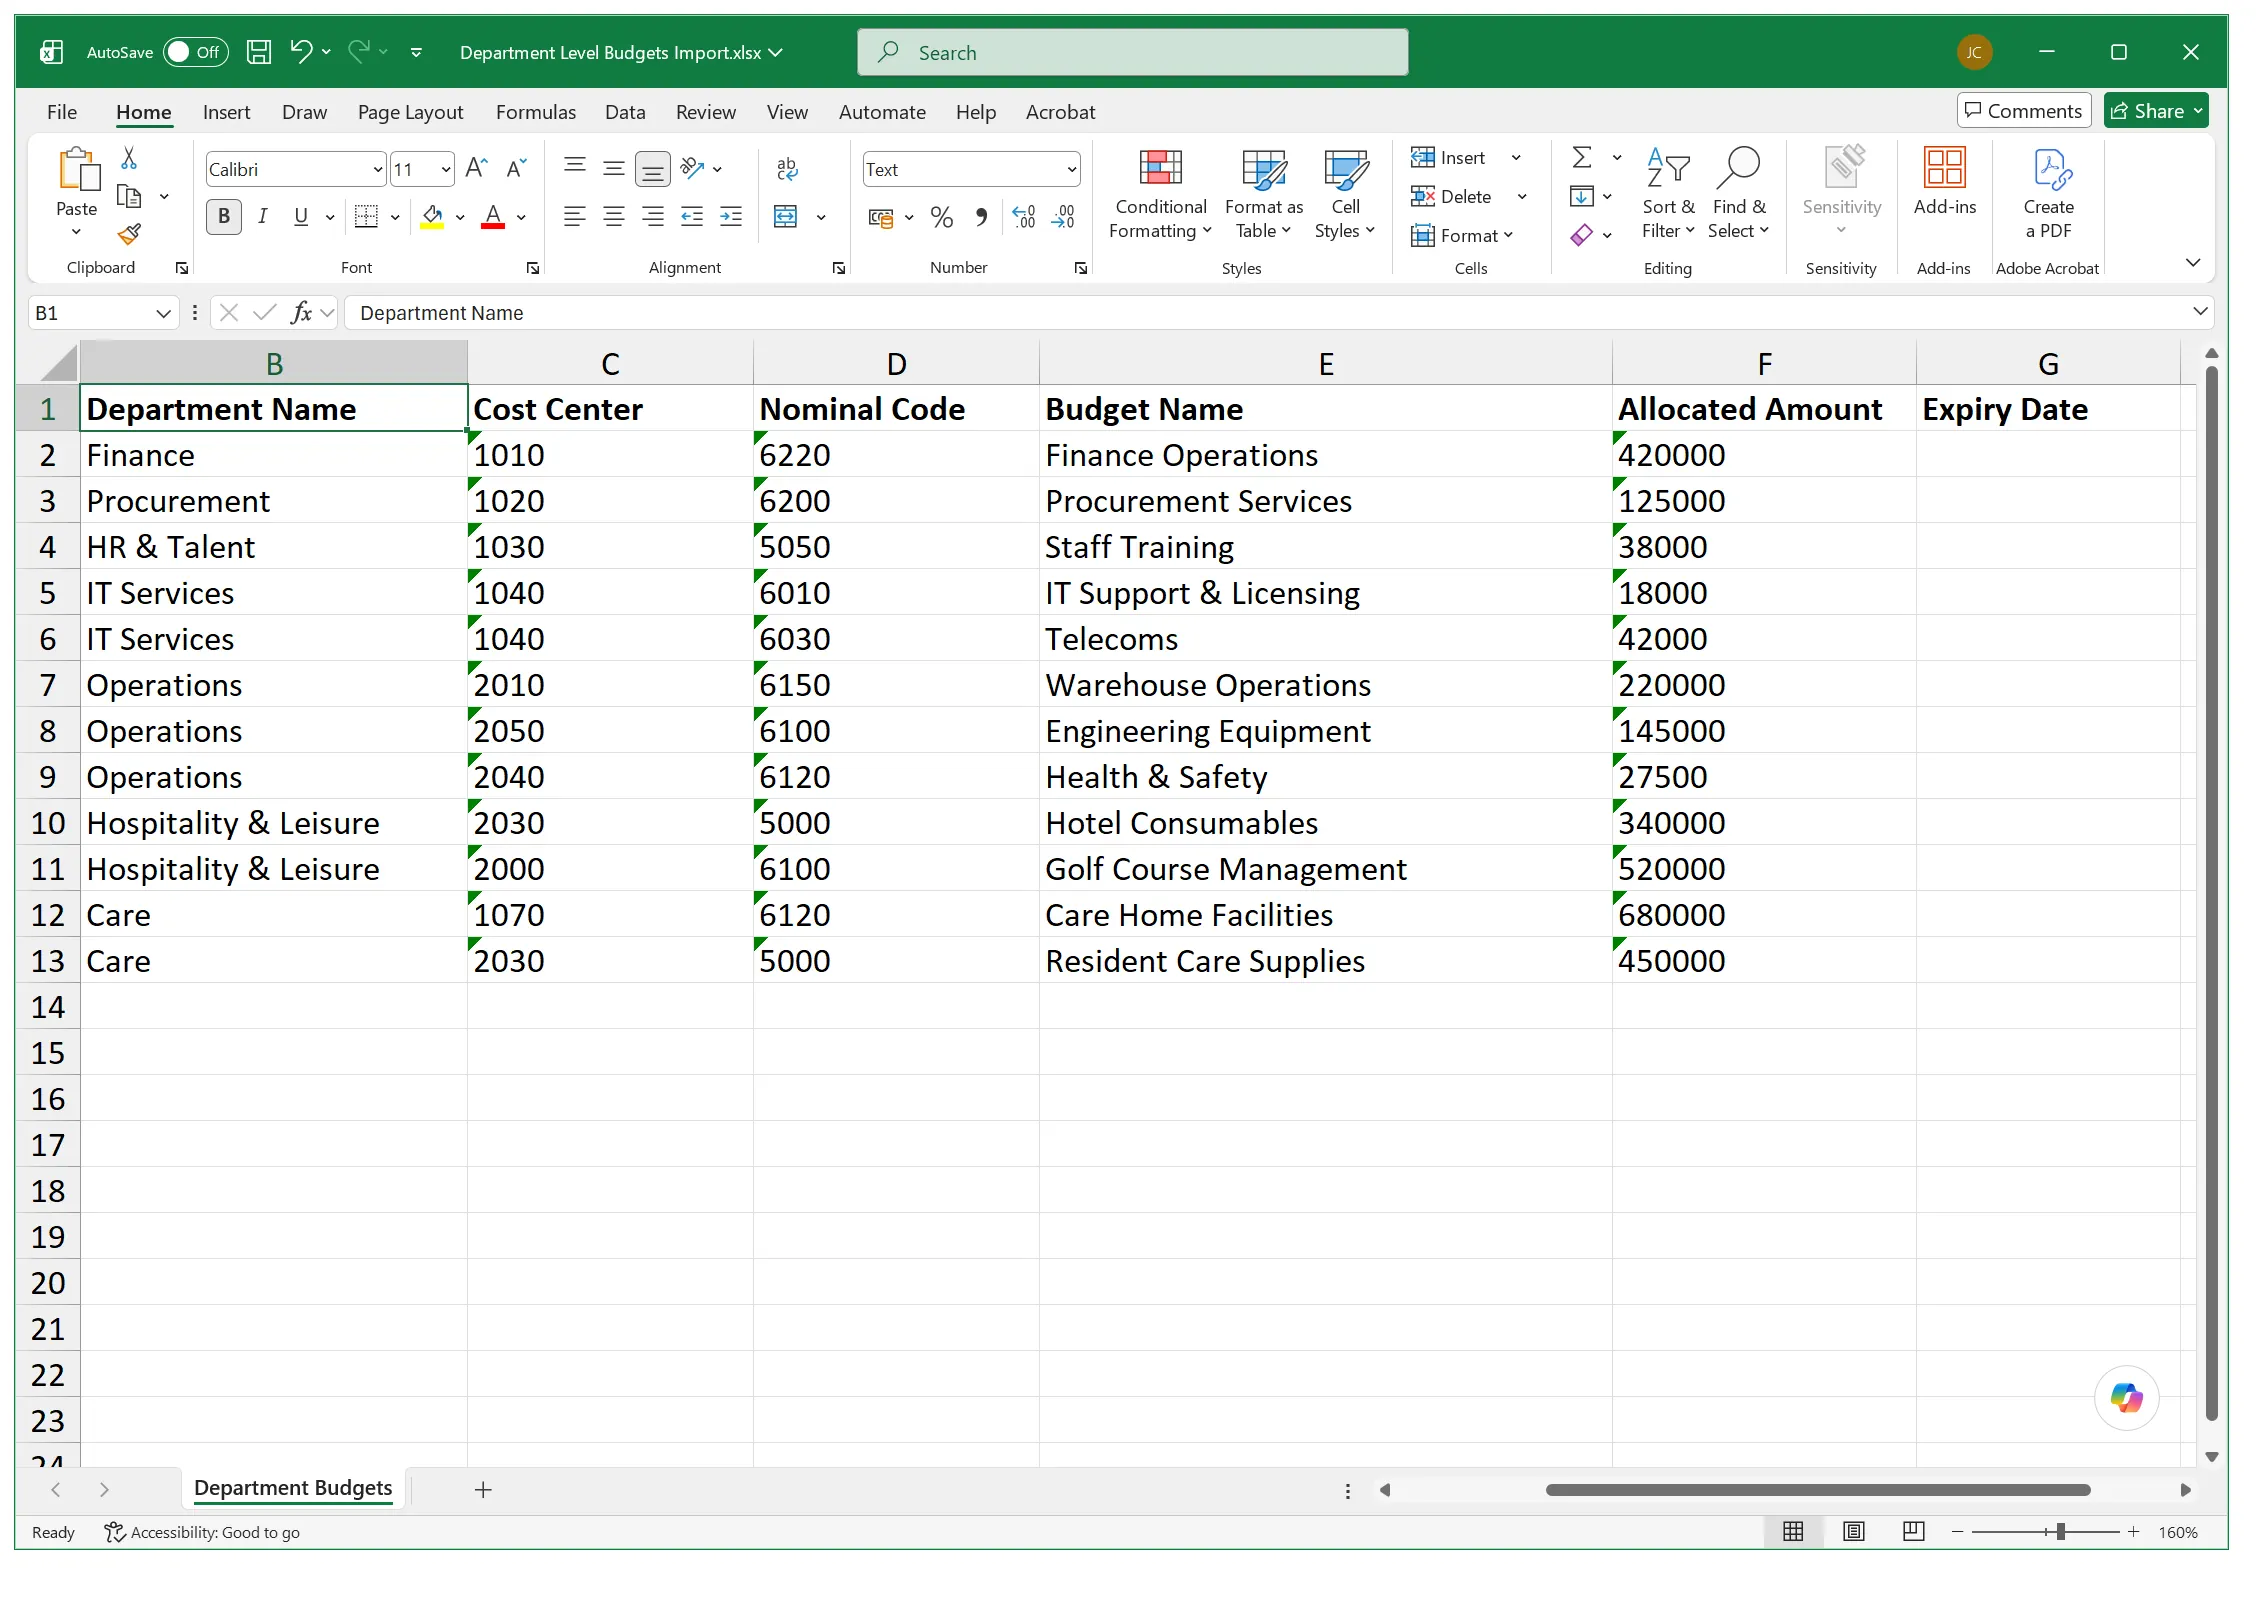This screenshot has width=2262, height=1600.
Task: Toggle Underline formatting
Action: point(301,217)
